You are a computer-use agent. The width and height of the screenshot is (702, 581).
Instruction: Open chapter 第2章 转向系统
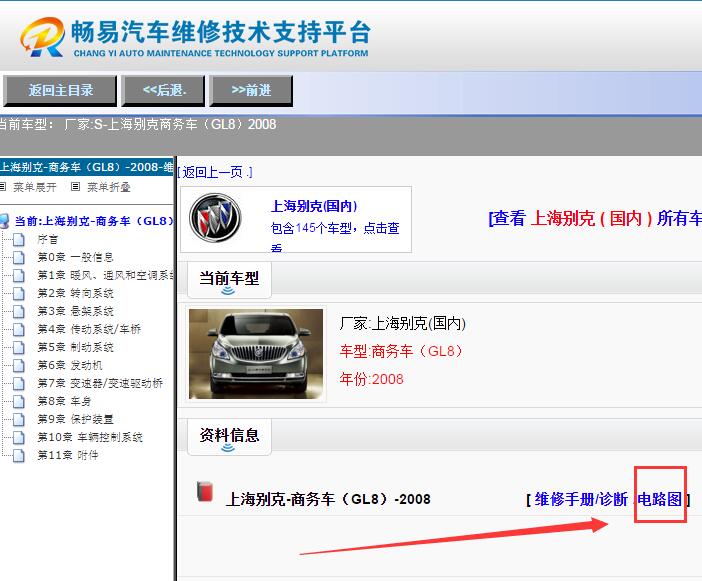point(75,293)
